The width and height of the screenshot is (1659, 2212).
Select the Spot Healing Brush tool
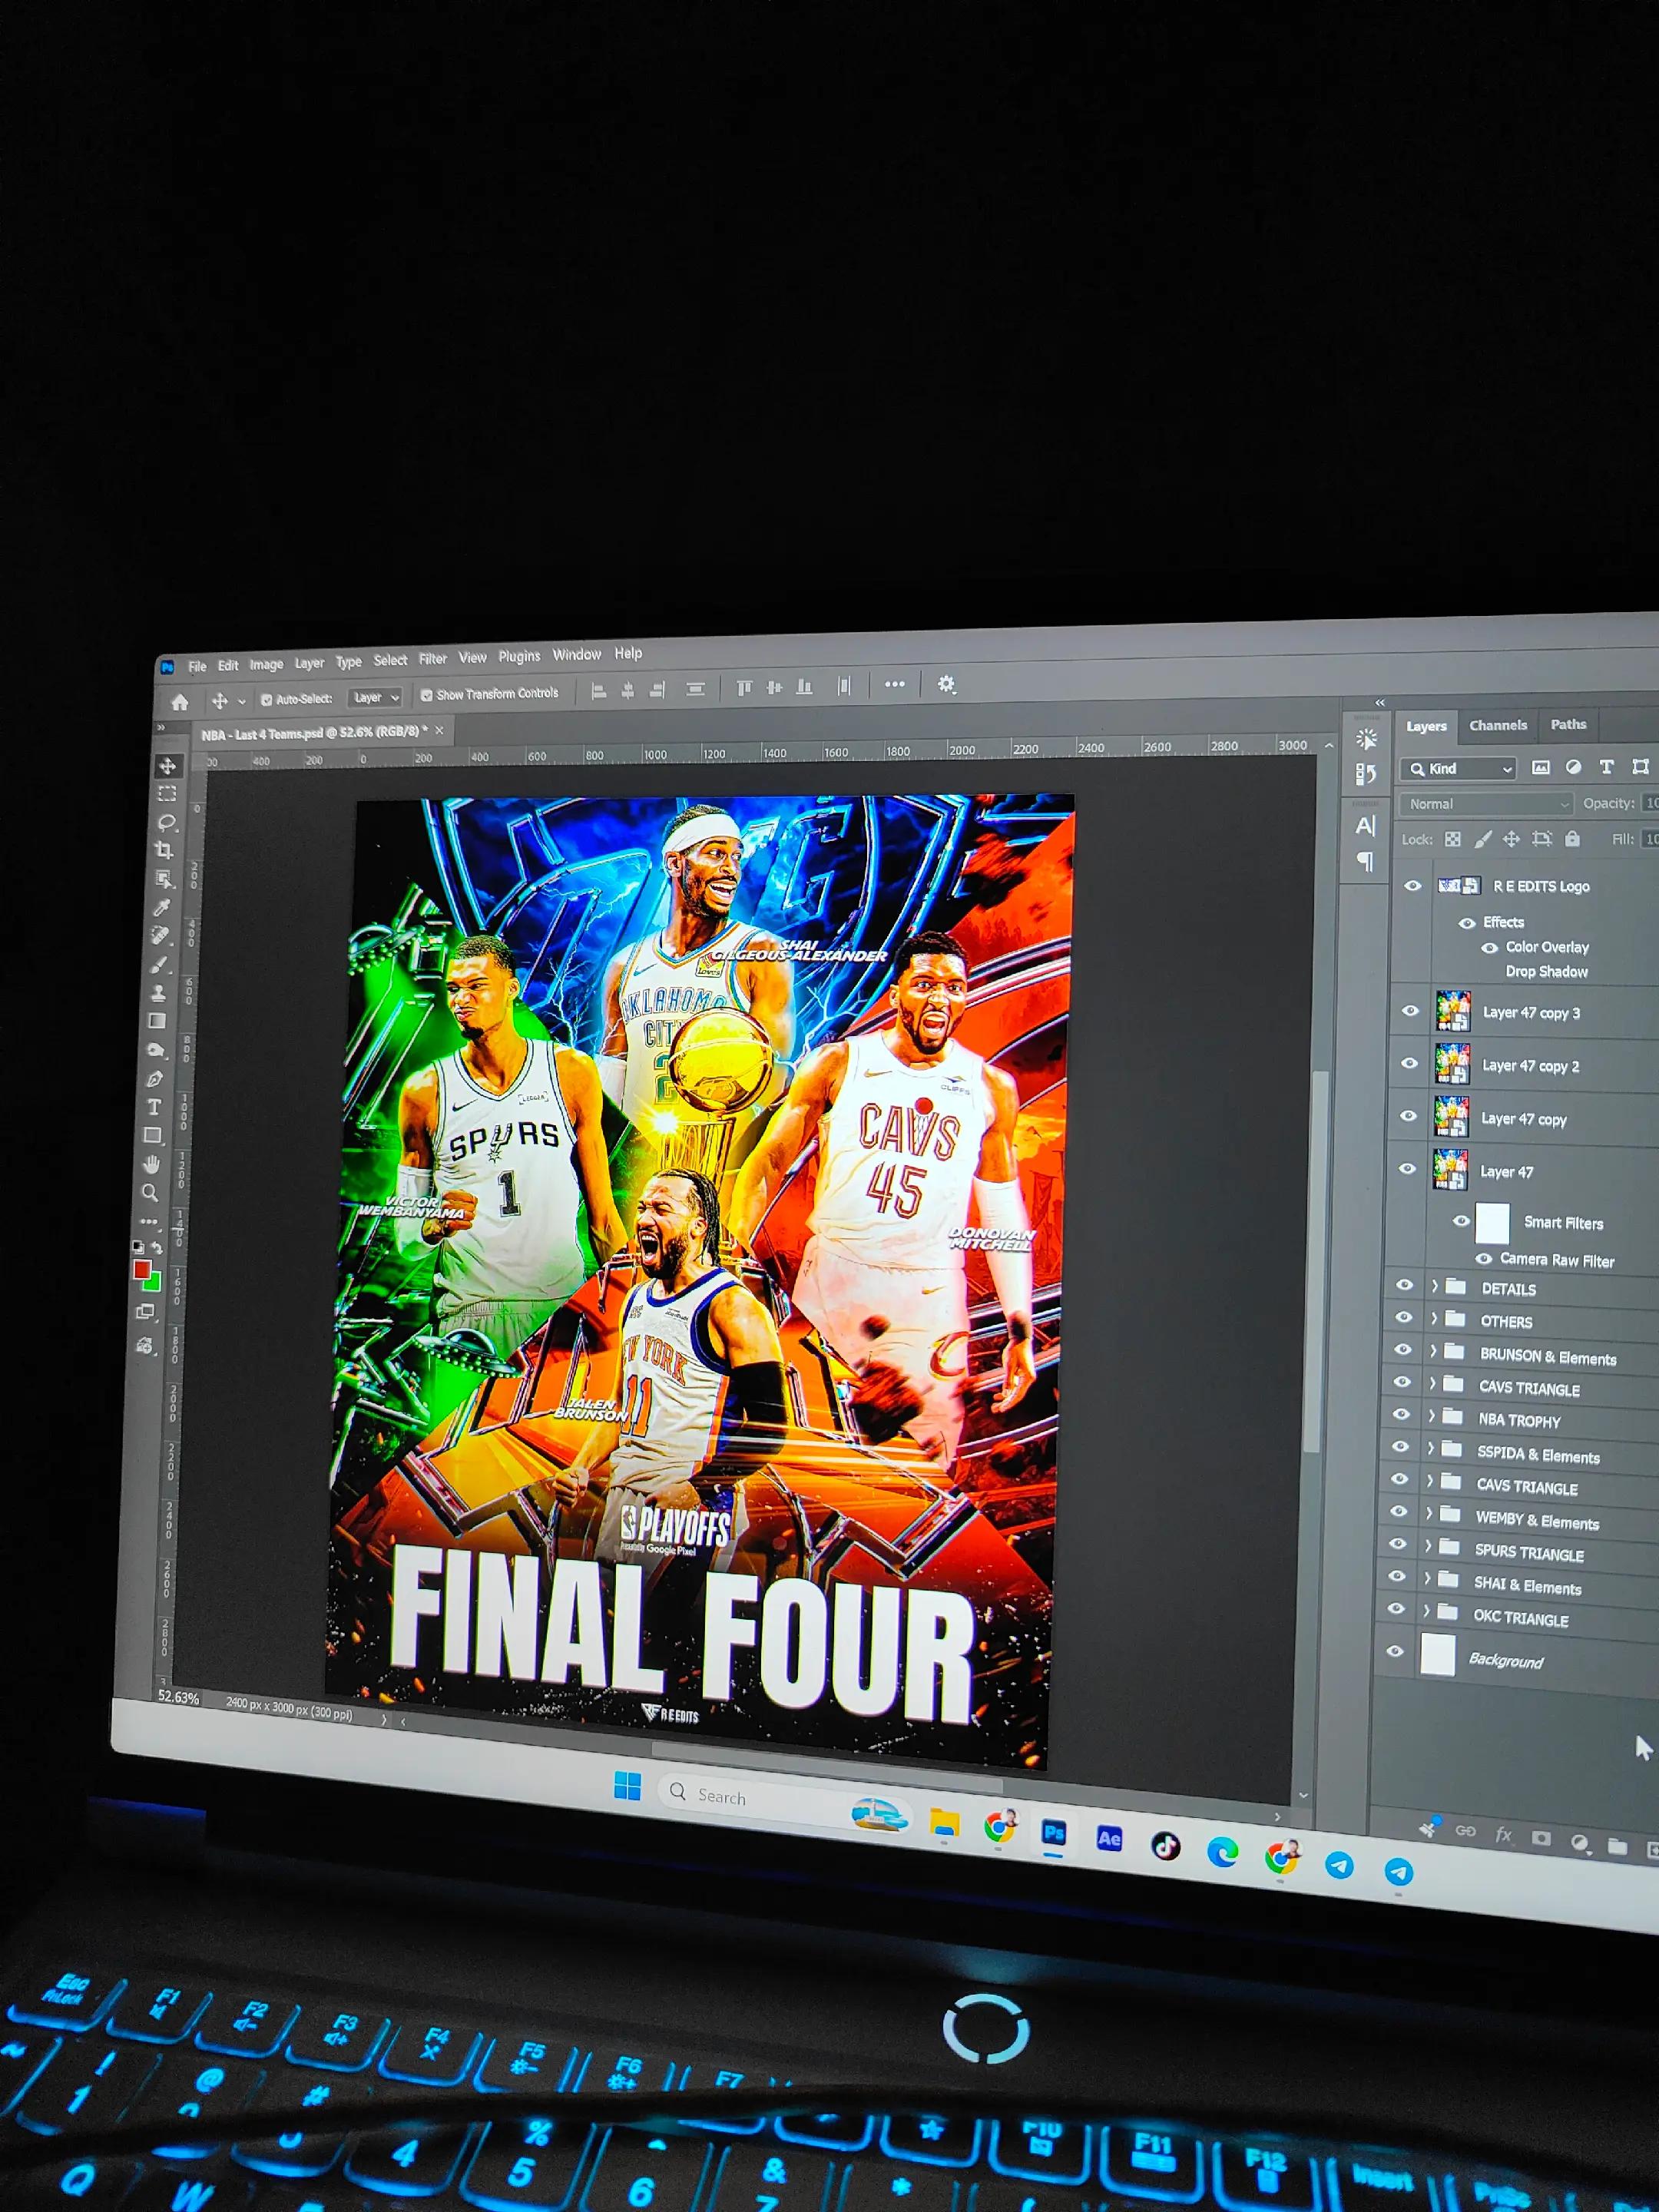(160, 936)
